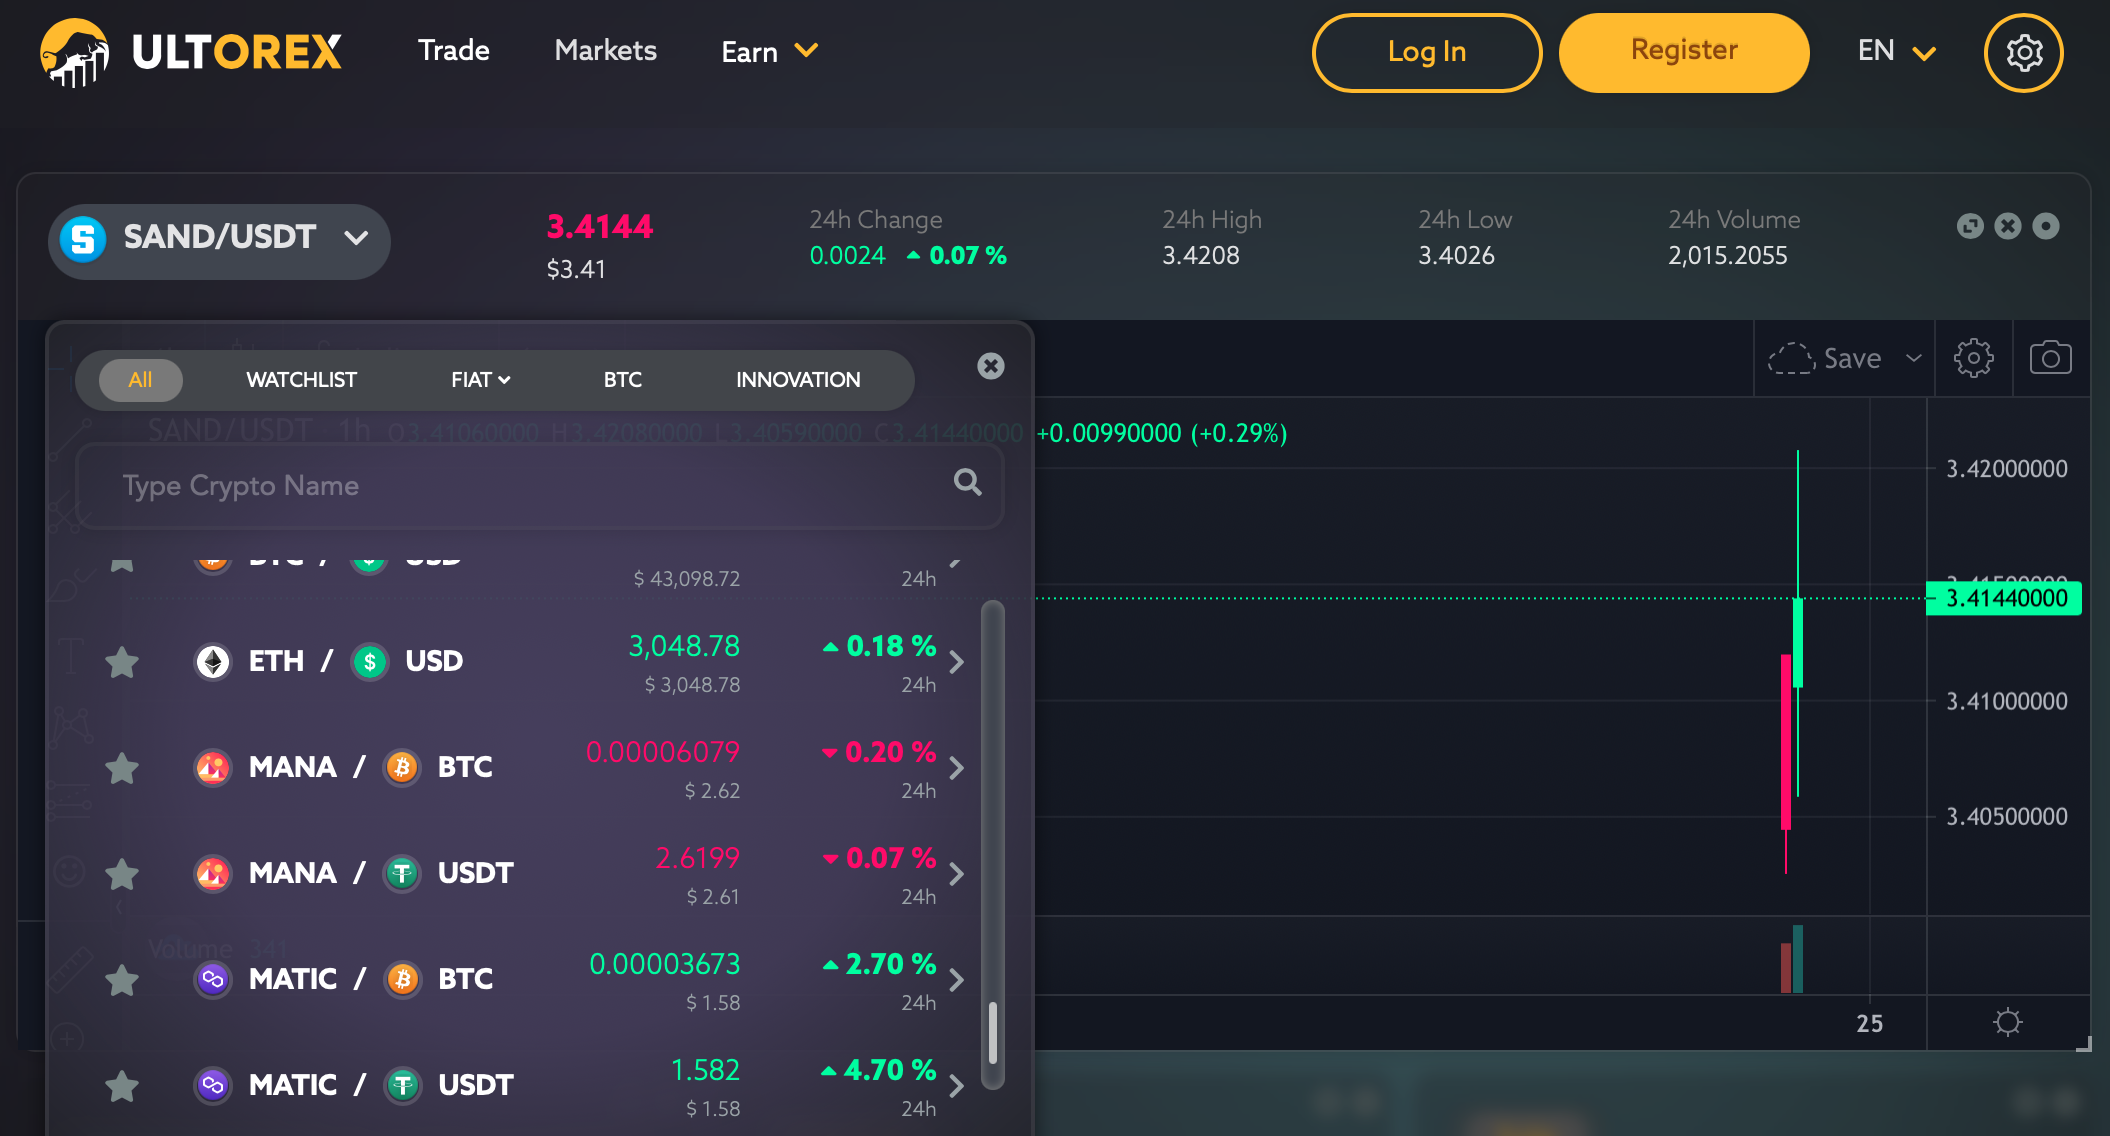Expand the Earn menu
Viewport: 2110px width, 1136px height.
tap(769, 51)
